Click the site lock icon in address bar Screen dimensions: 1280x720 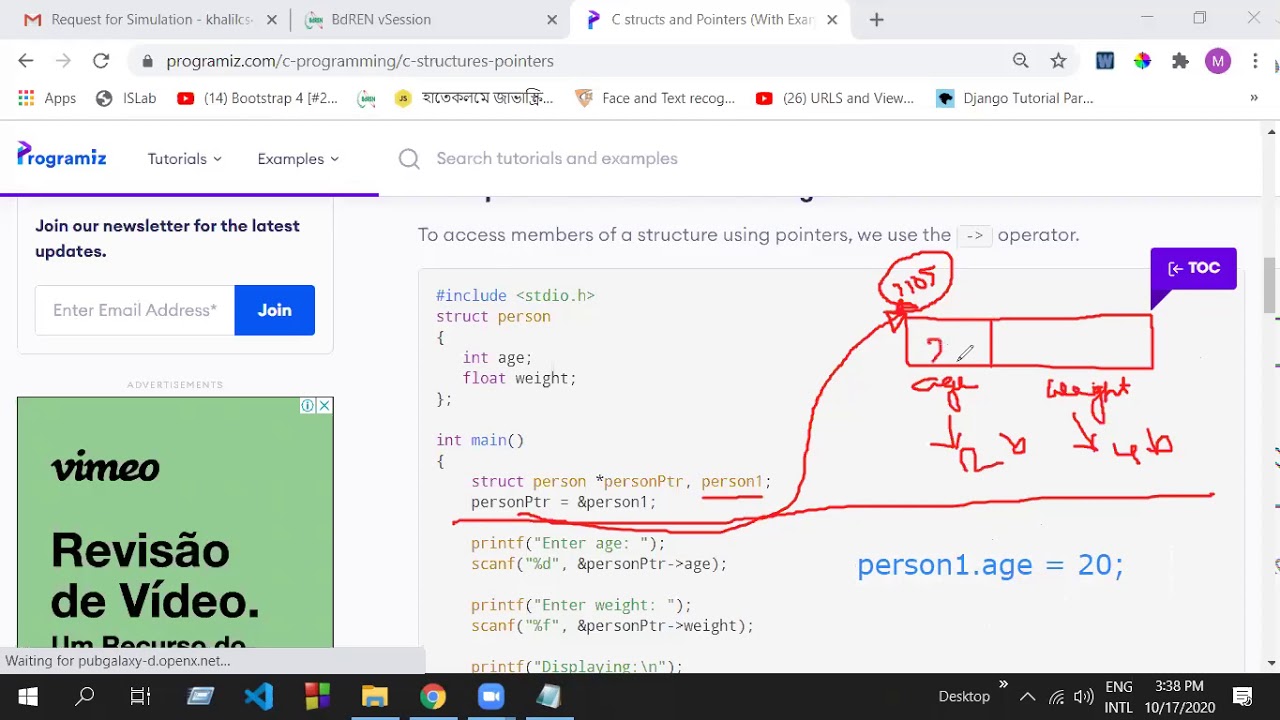tap(148, 61)
